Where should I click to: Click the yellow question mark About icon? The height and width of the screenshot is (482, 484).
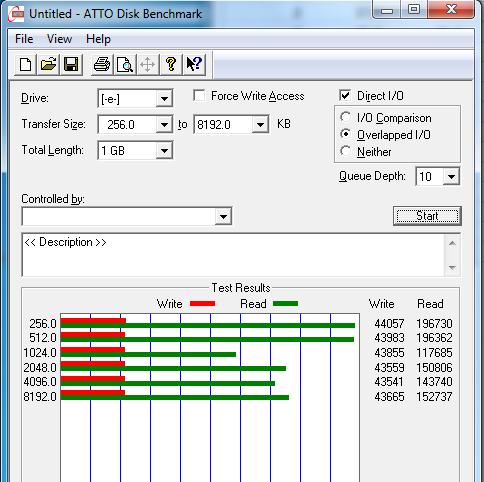pyautogui.click(x=171, y=64)
